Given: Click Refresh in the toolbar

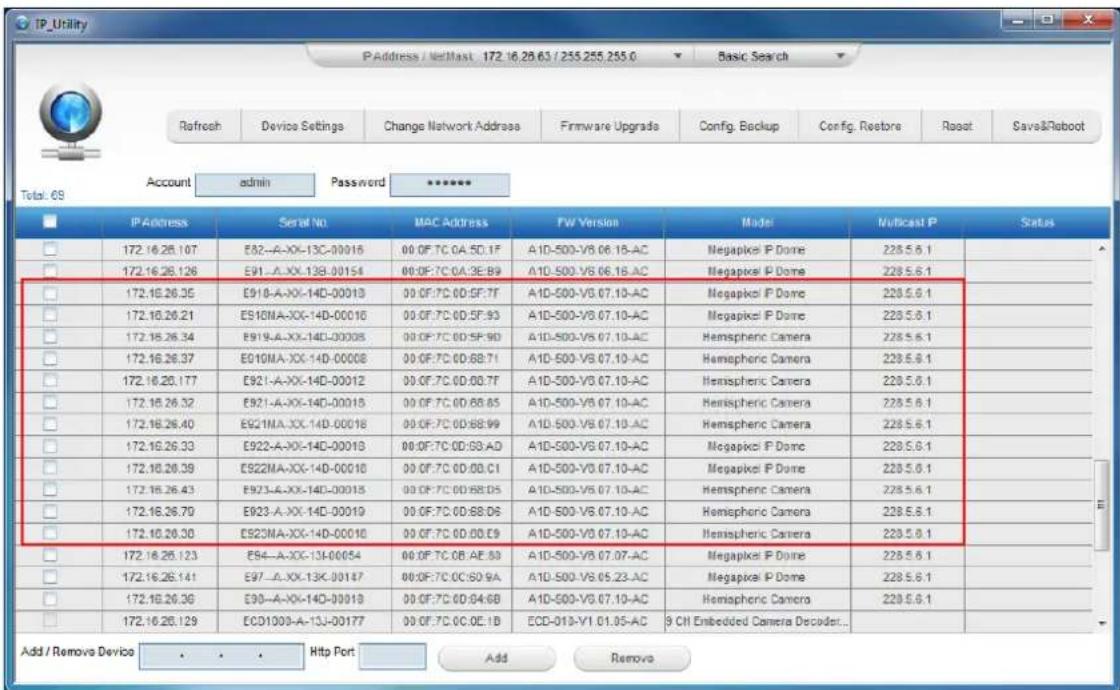Looking at the screenshot, I should [200, 126].
